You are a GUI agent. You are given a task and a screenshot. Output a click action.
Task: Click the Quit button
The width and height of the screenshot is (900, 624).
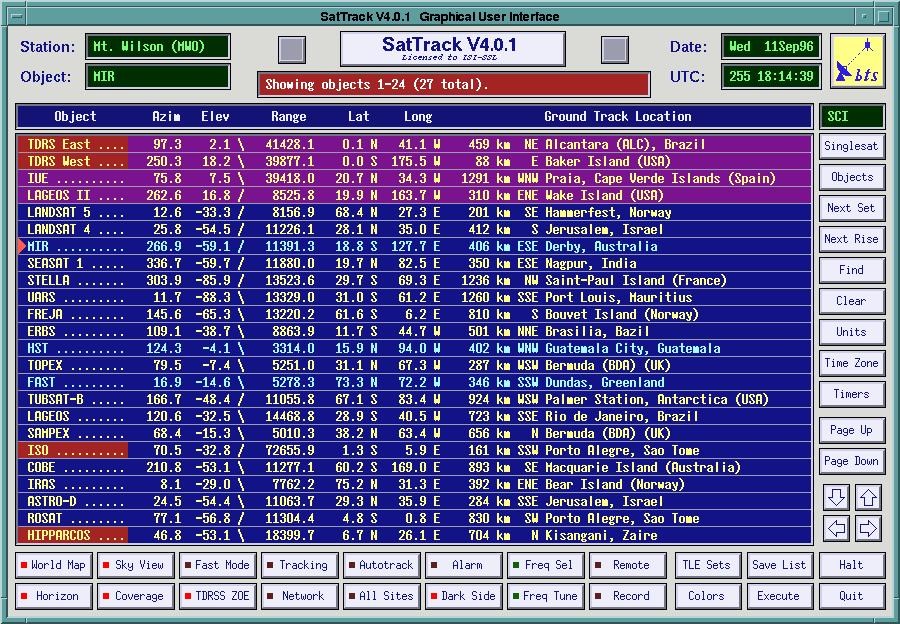(x=851, y=596)
